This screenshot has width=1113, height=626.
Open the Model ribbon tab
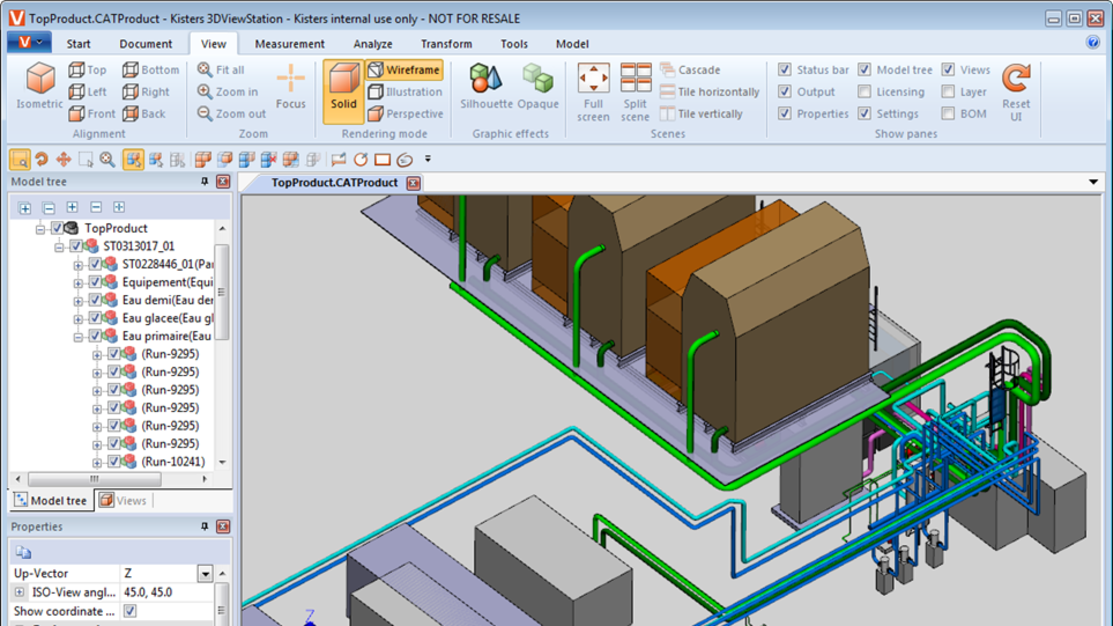point(572,44)
